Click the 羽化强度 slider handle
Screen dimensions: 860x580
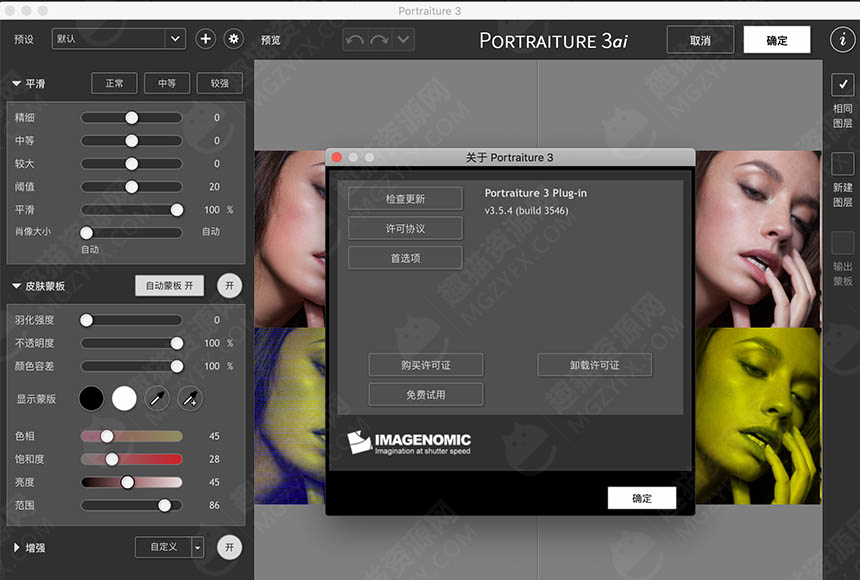(87, 320)
